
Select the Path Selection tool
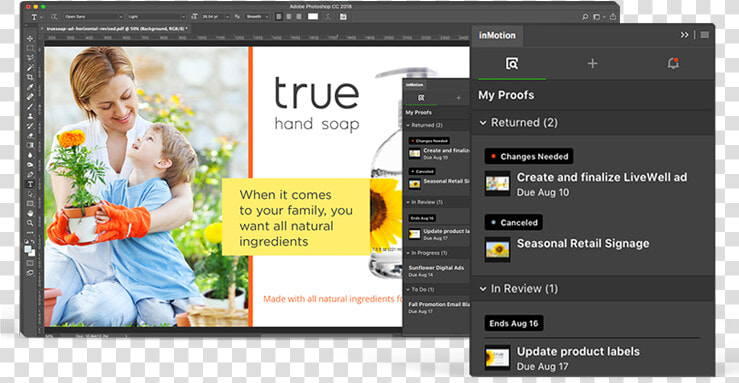30,194
